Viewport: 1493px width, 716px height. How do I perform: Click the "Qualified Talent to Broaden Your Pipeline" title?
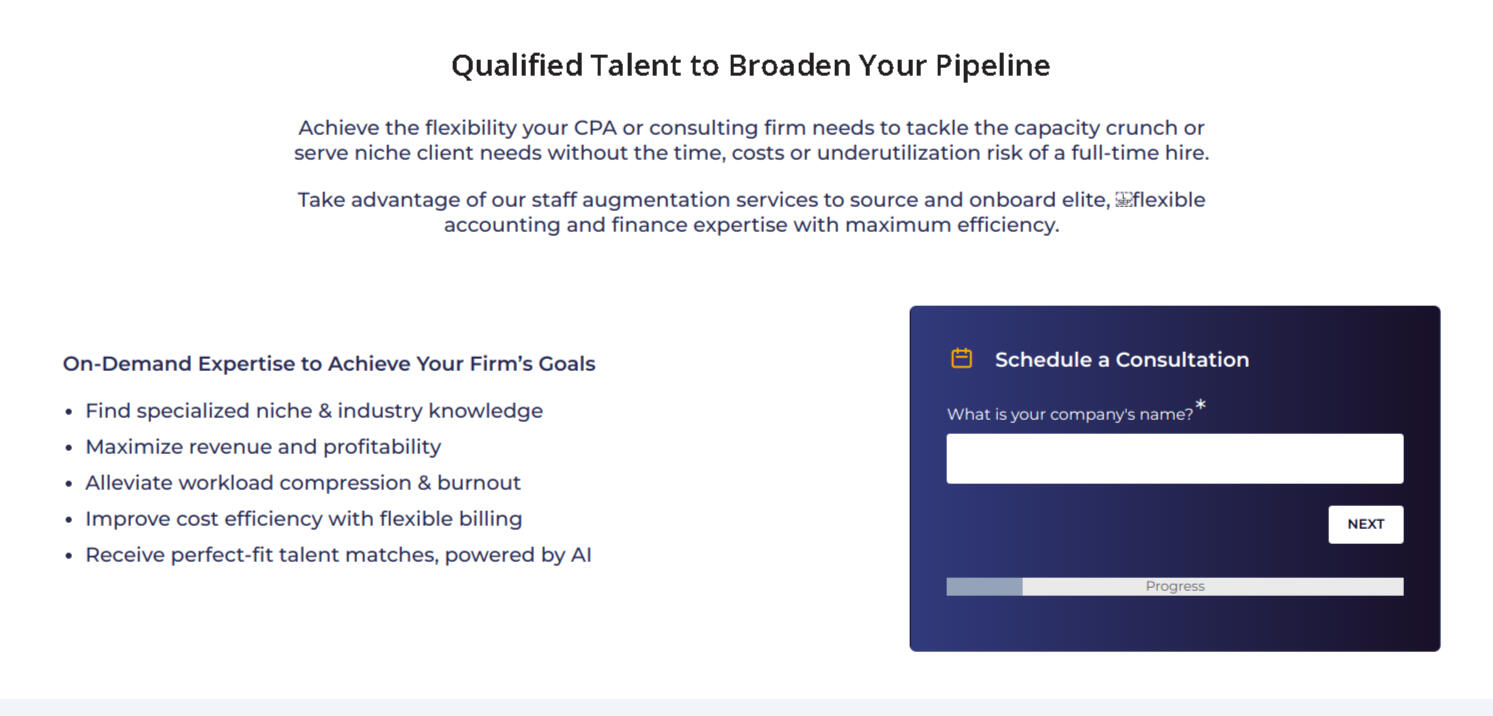tap(750, 66)
